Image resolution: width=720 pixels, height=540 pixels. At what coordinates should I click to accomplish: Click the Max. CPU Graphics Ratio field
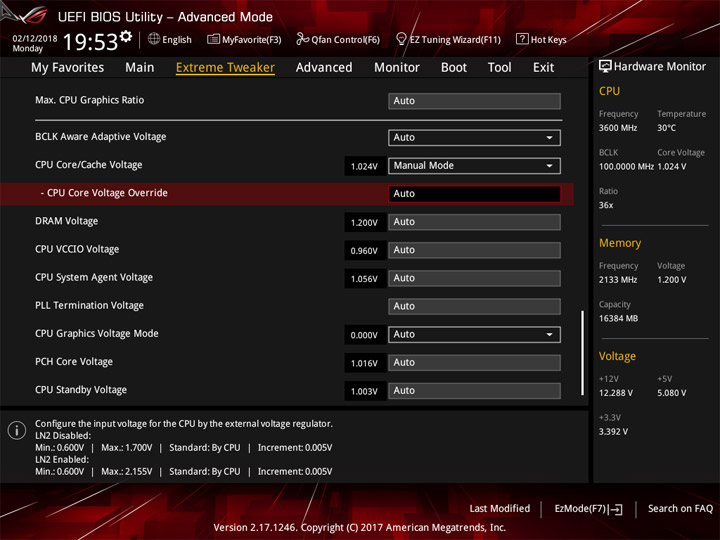(x=474, y=101)
